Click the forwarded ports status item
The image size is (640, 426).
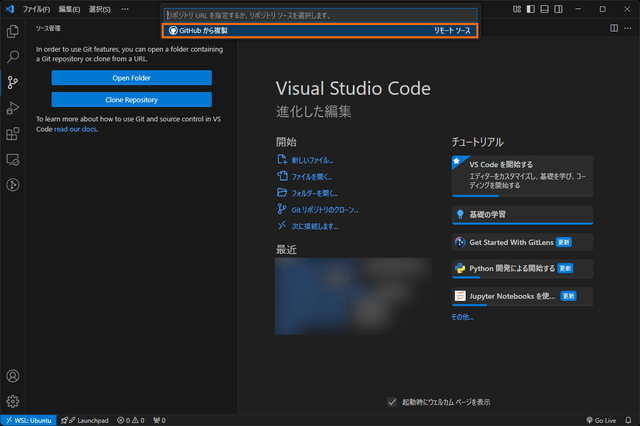point(159,420)
